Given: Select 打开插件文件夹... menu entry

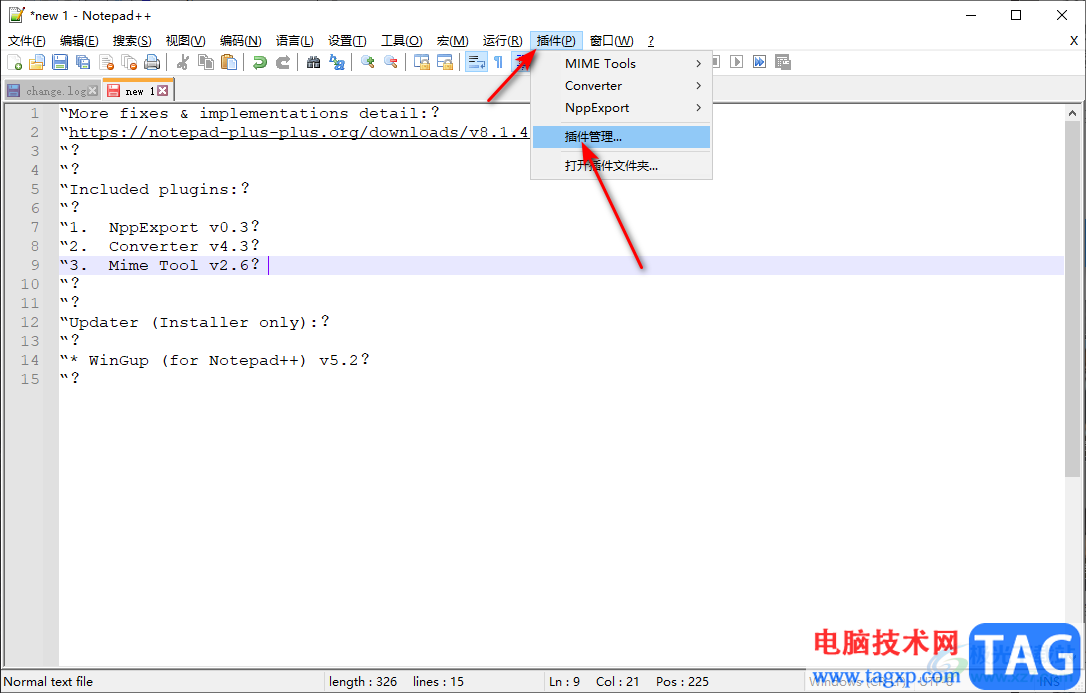Looking at the screenshot, I should (621, 166).
